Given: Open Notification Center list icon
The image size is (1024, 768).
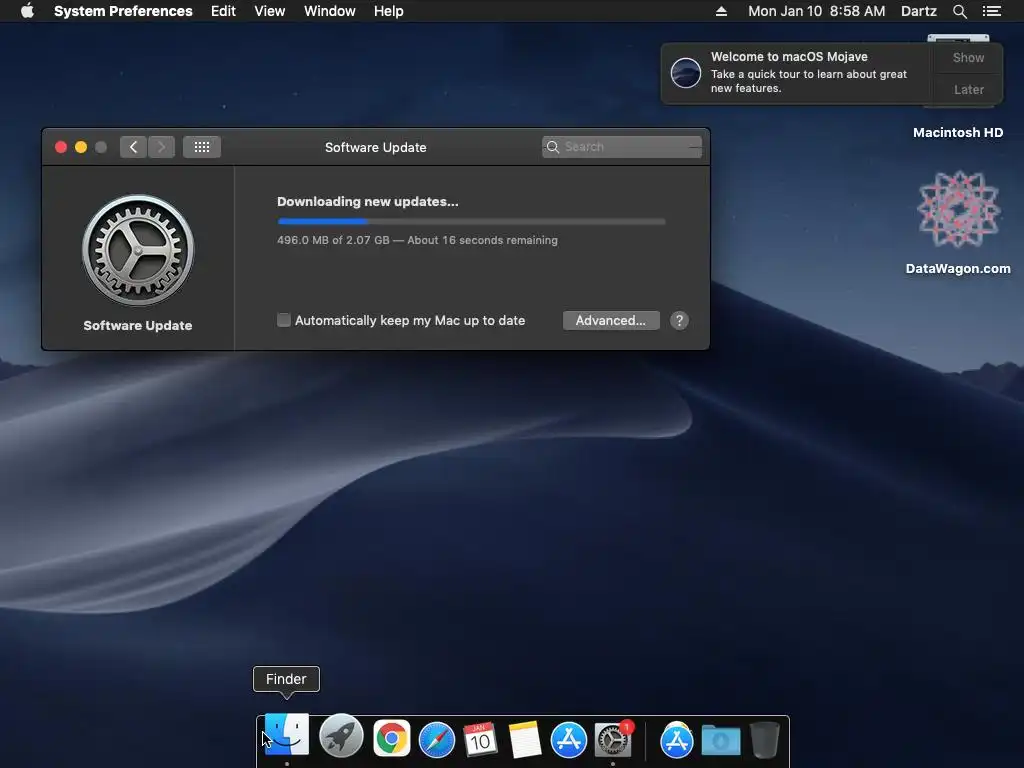Looking at the screenshot, I should coord(991,11).
